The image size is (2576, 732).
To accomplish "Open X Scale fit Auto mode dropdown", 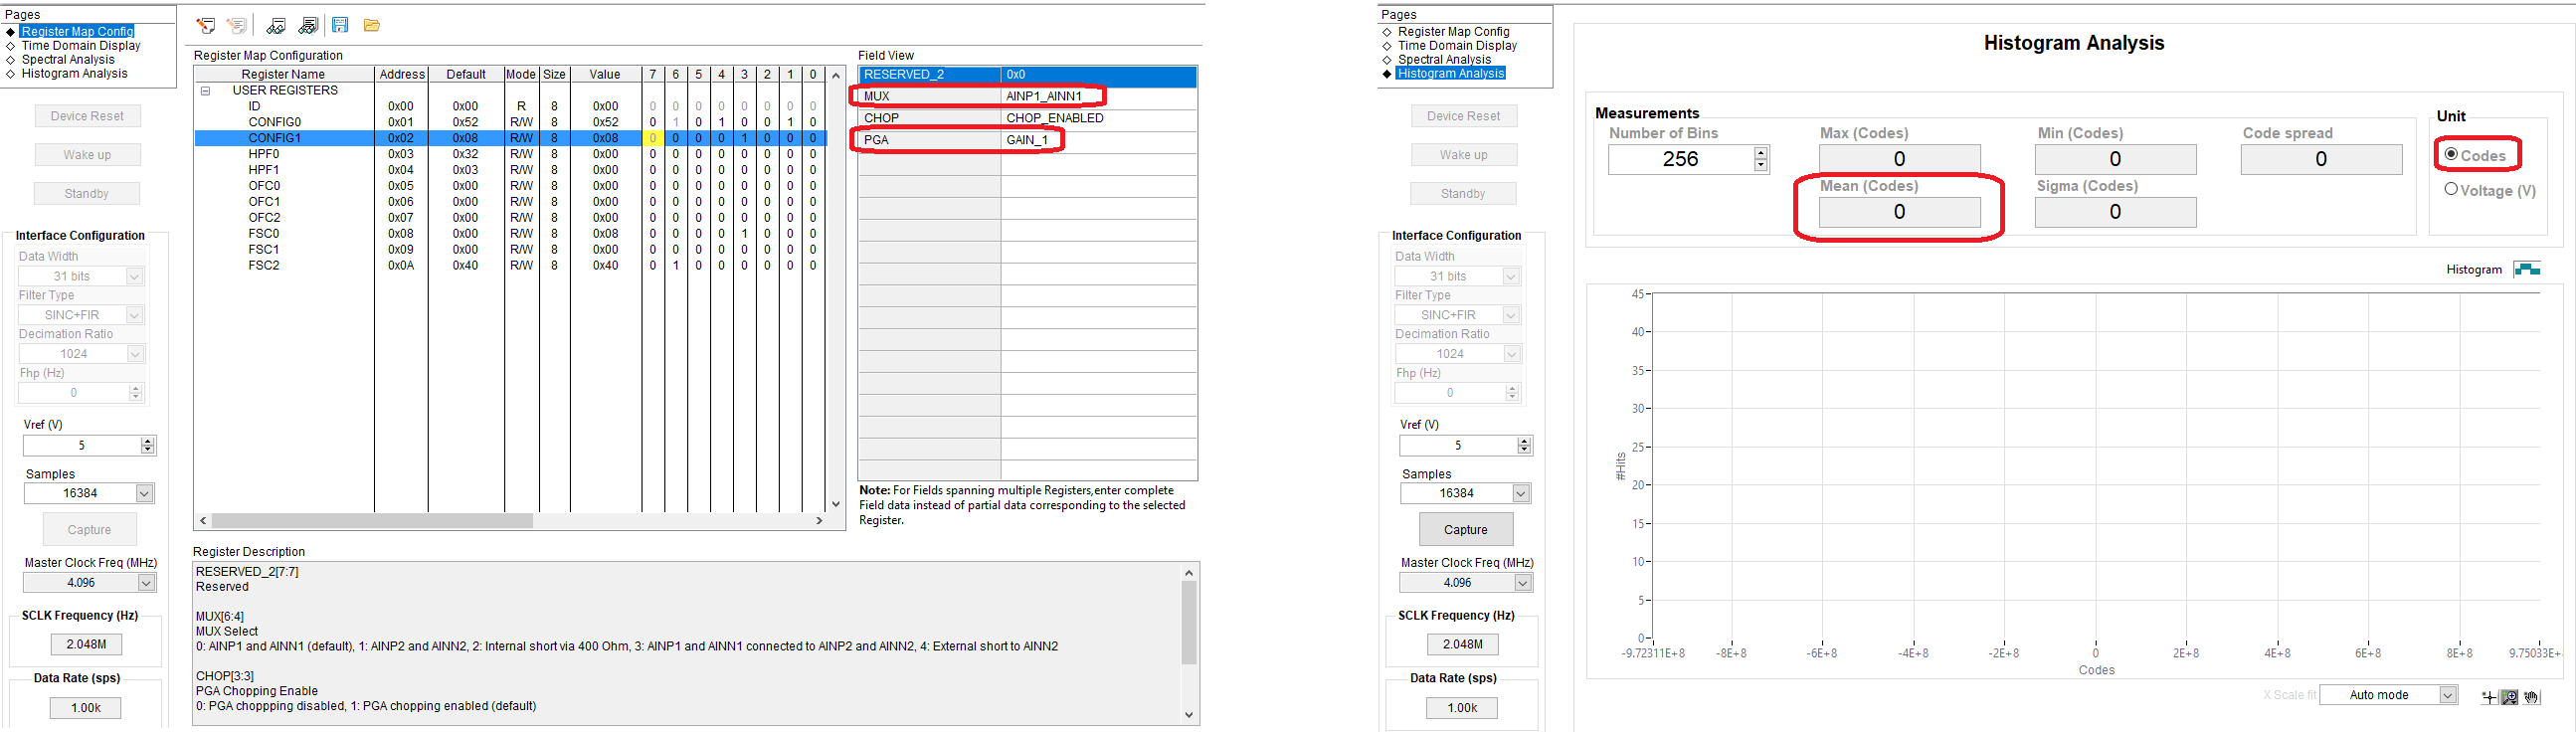I will click(2448, 695).
